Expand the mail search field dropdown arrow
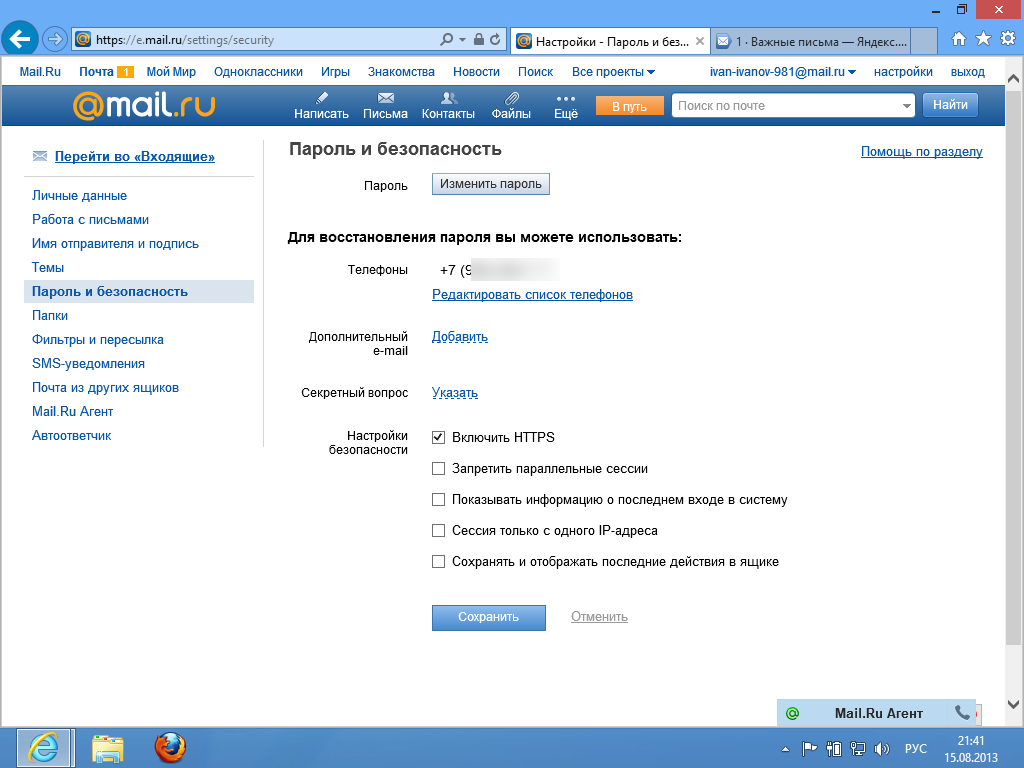Image resolution: width=1024 pixels, height=768 pixels. (x=907, y=106)
